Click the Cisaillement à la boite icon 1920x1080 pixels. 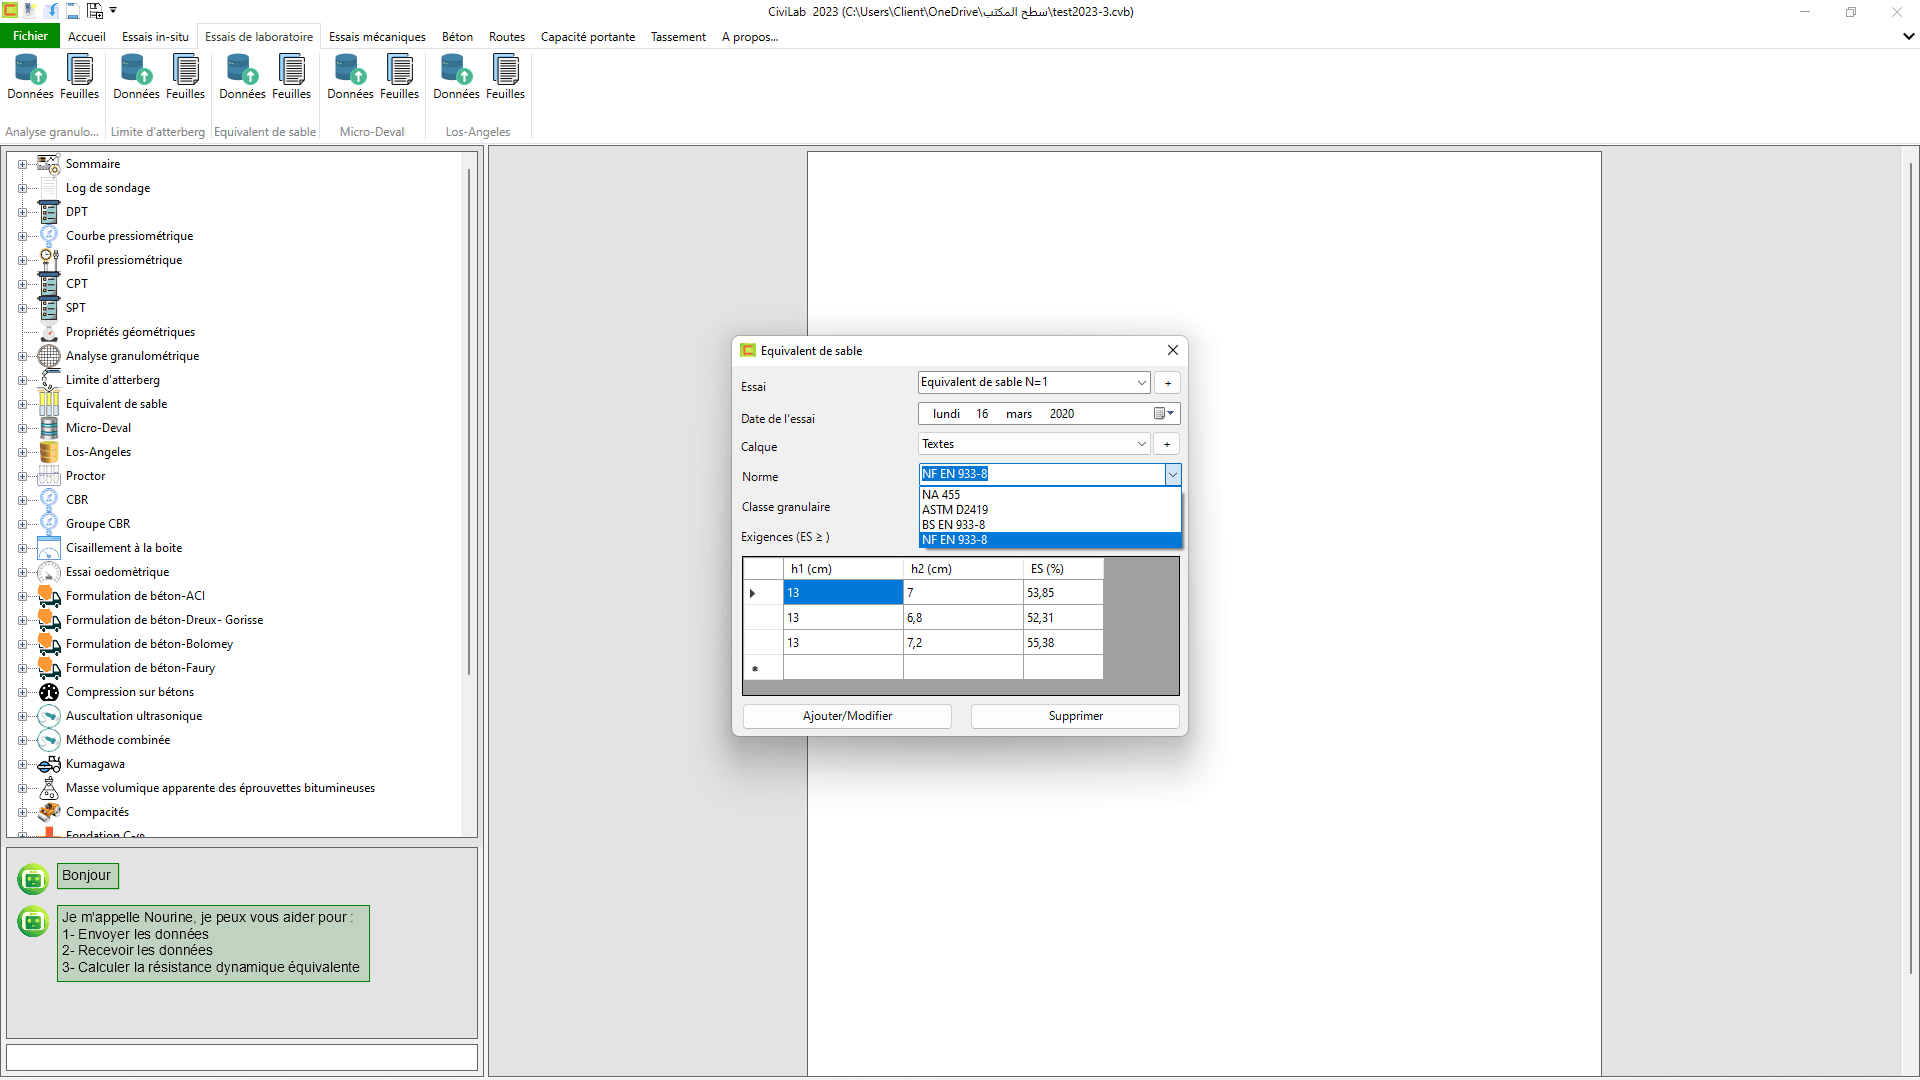tap(49, 548)
